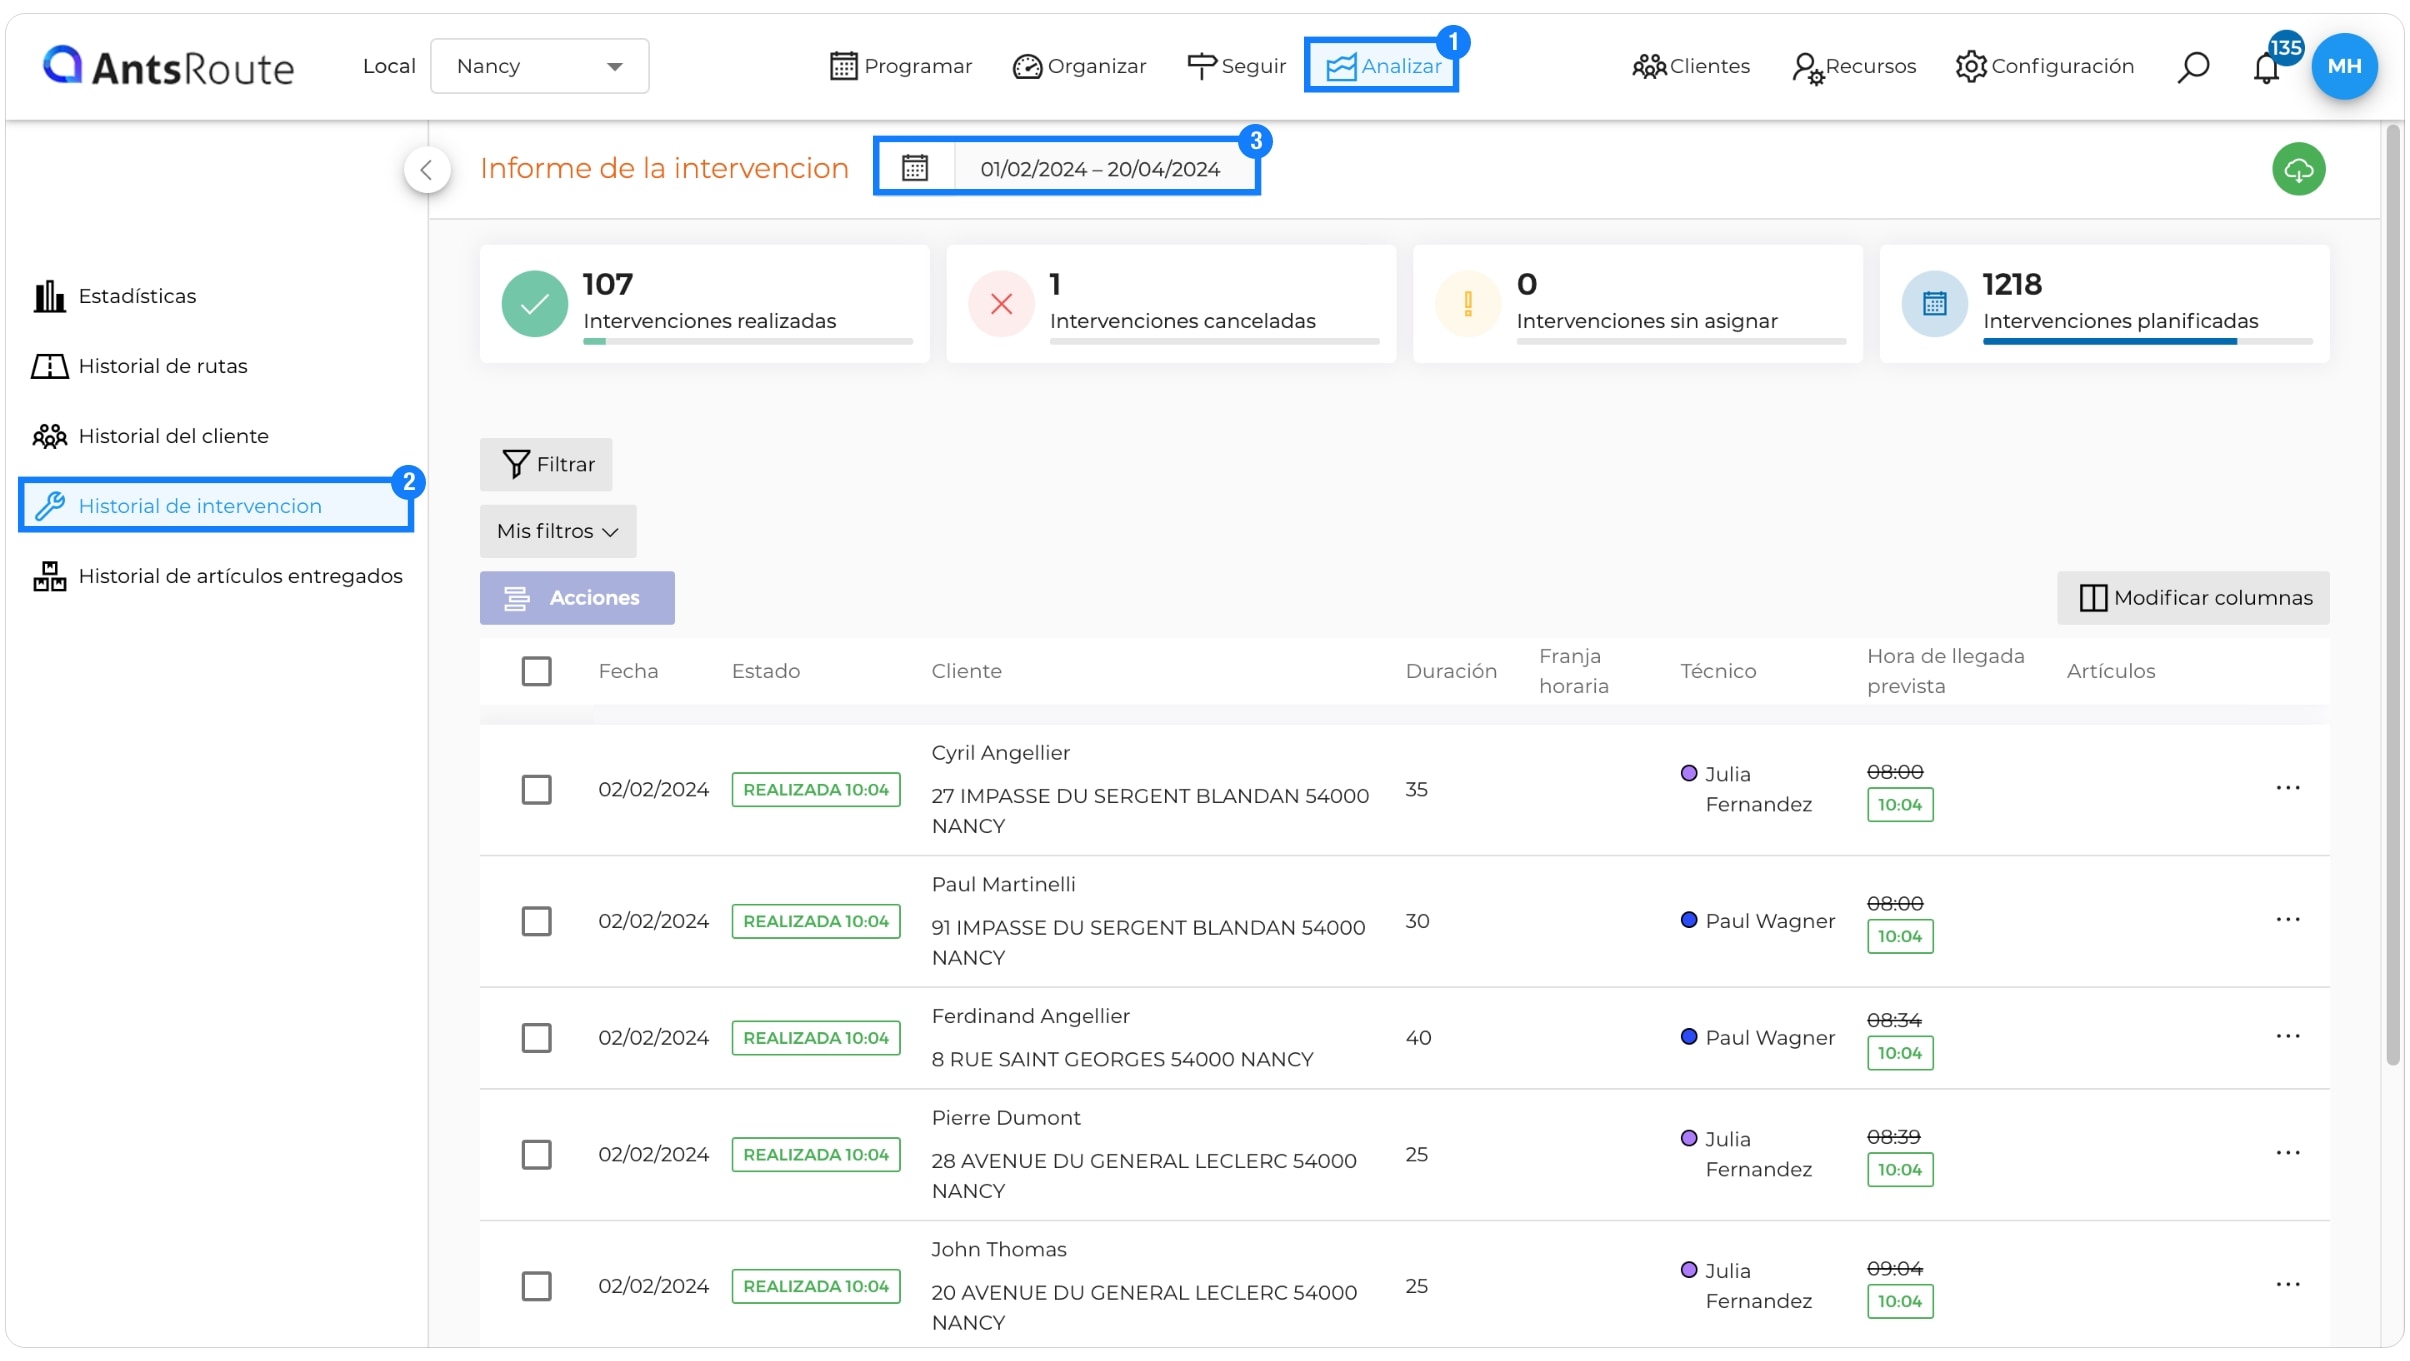This screenshot has height=1361, width=2410.
Task: Click the Técnico column header
Action: [x=1718, y=671]
